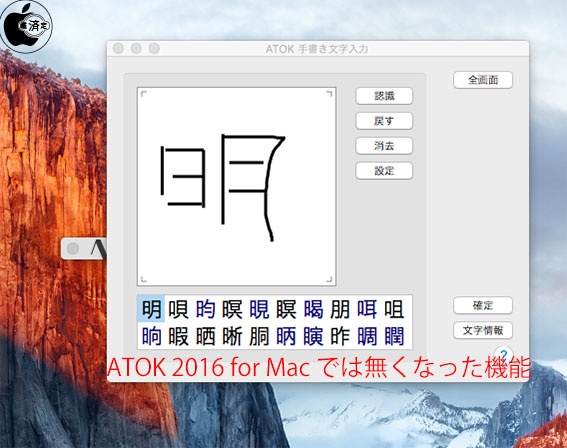567x448 pixels.
Task: Choose candidate kanji 唄
Action: click(x=178, y=310)
